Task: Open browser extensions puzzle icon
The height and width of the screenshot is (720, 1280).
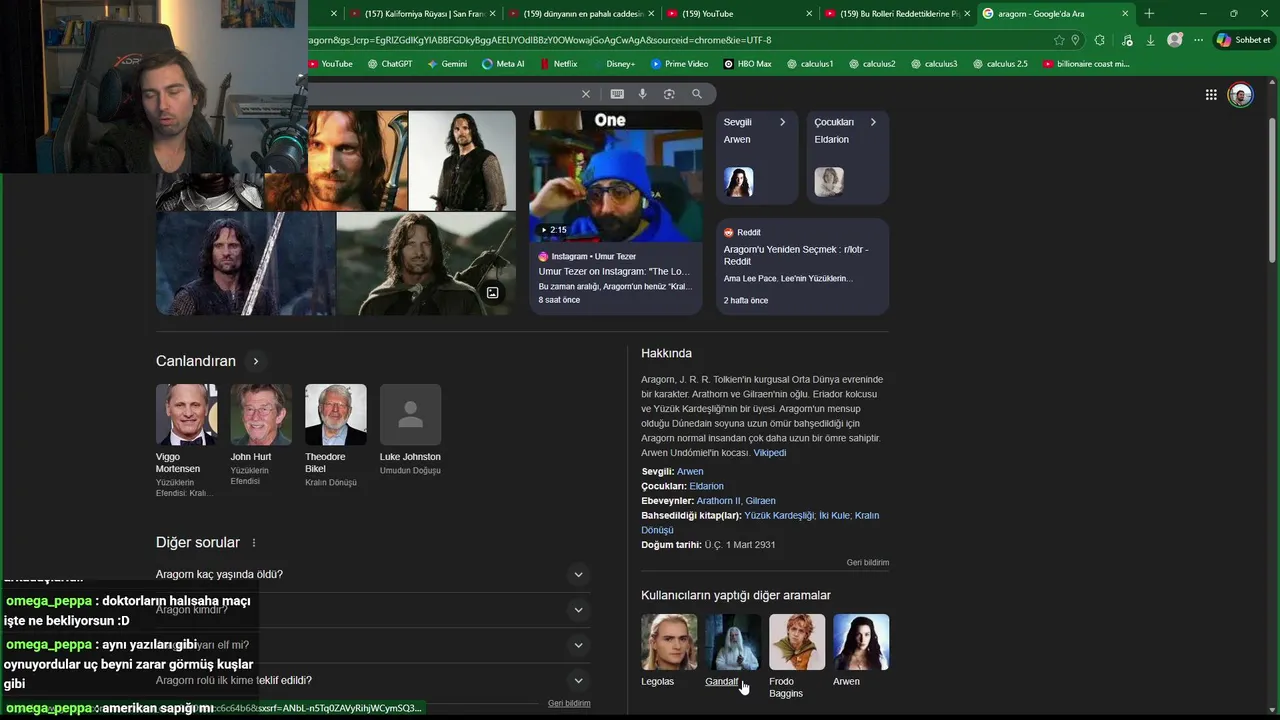Action: pos(1100,40)
